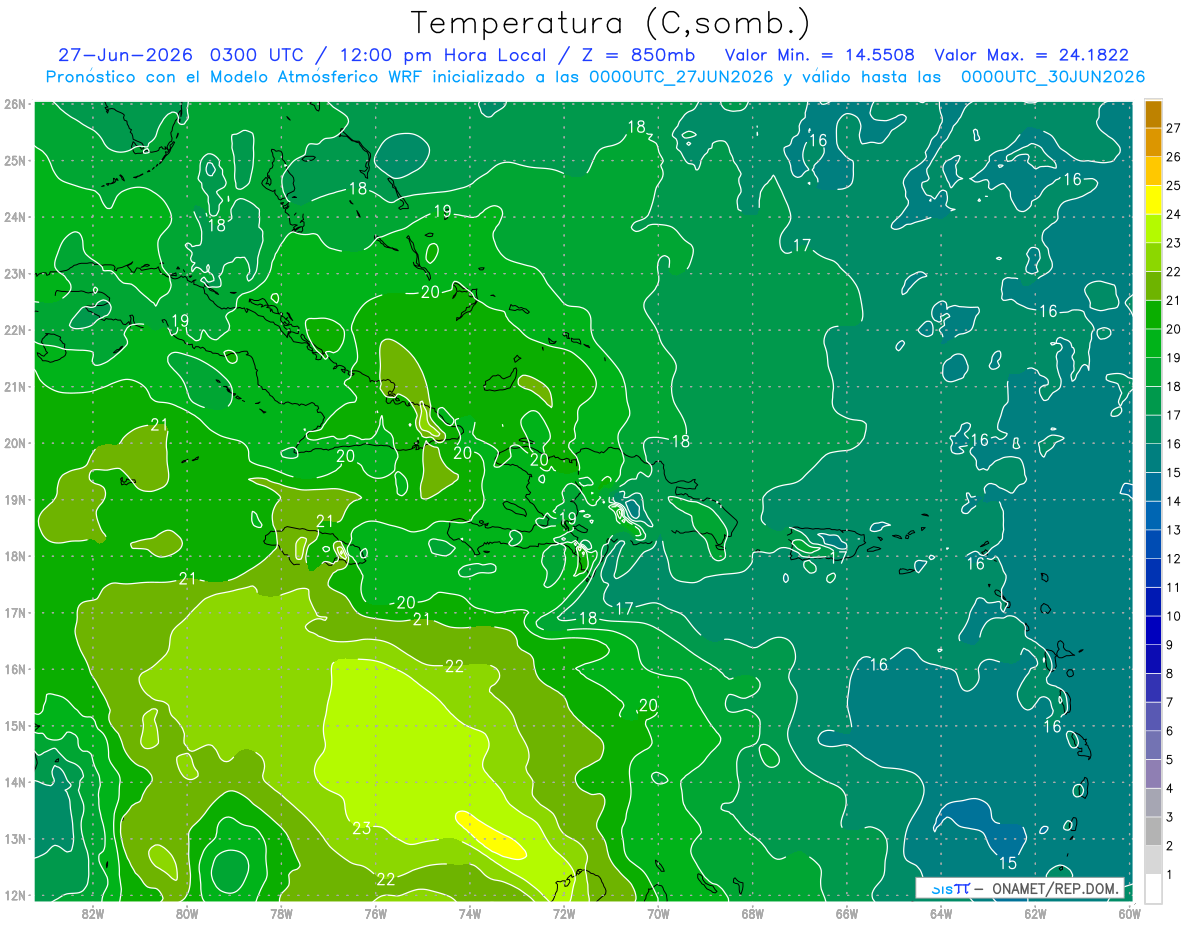Click colorbar label '26'
This screenshot has width=1200, height=927.
tap(1174, 157)
